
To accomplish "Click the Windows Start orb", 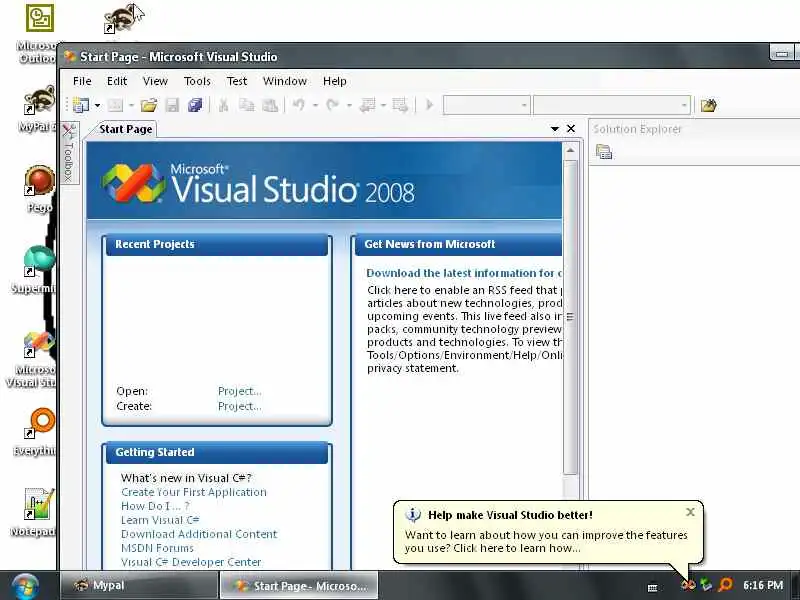I will [25, 587].
